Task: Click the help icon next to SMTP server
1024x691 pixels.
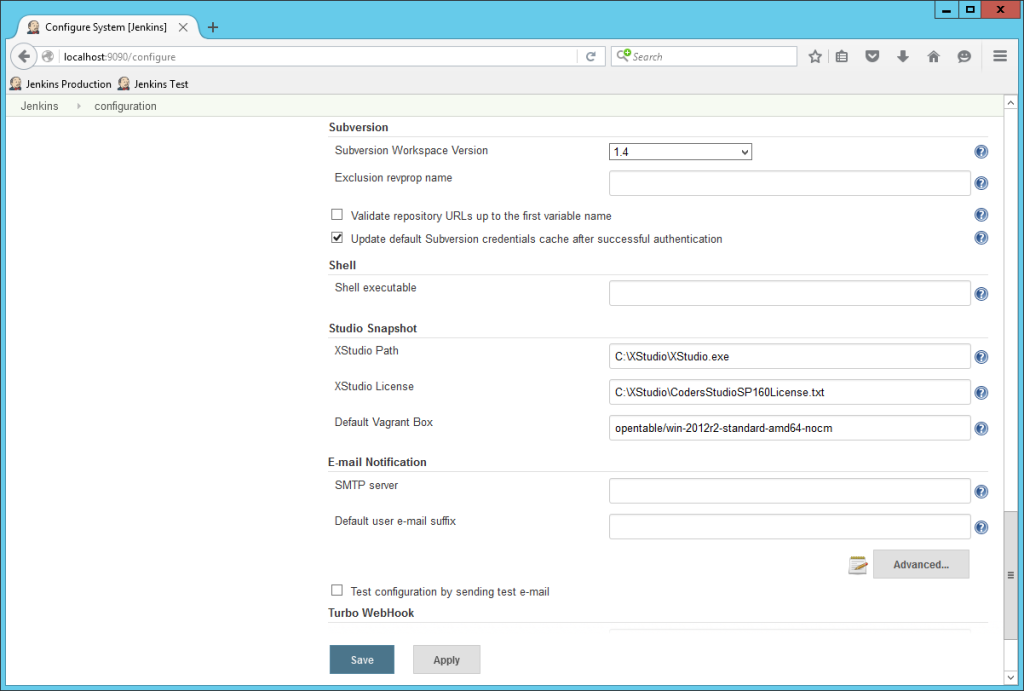Action: (981, 491)
